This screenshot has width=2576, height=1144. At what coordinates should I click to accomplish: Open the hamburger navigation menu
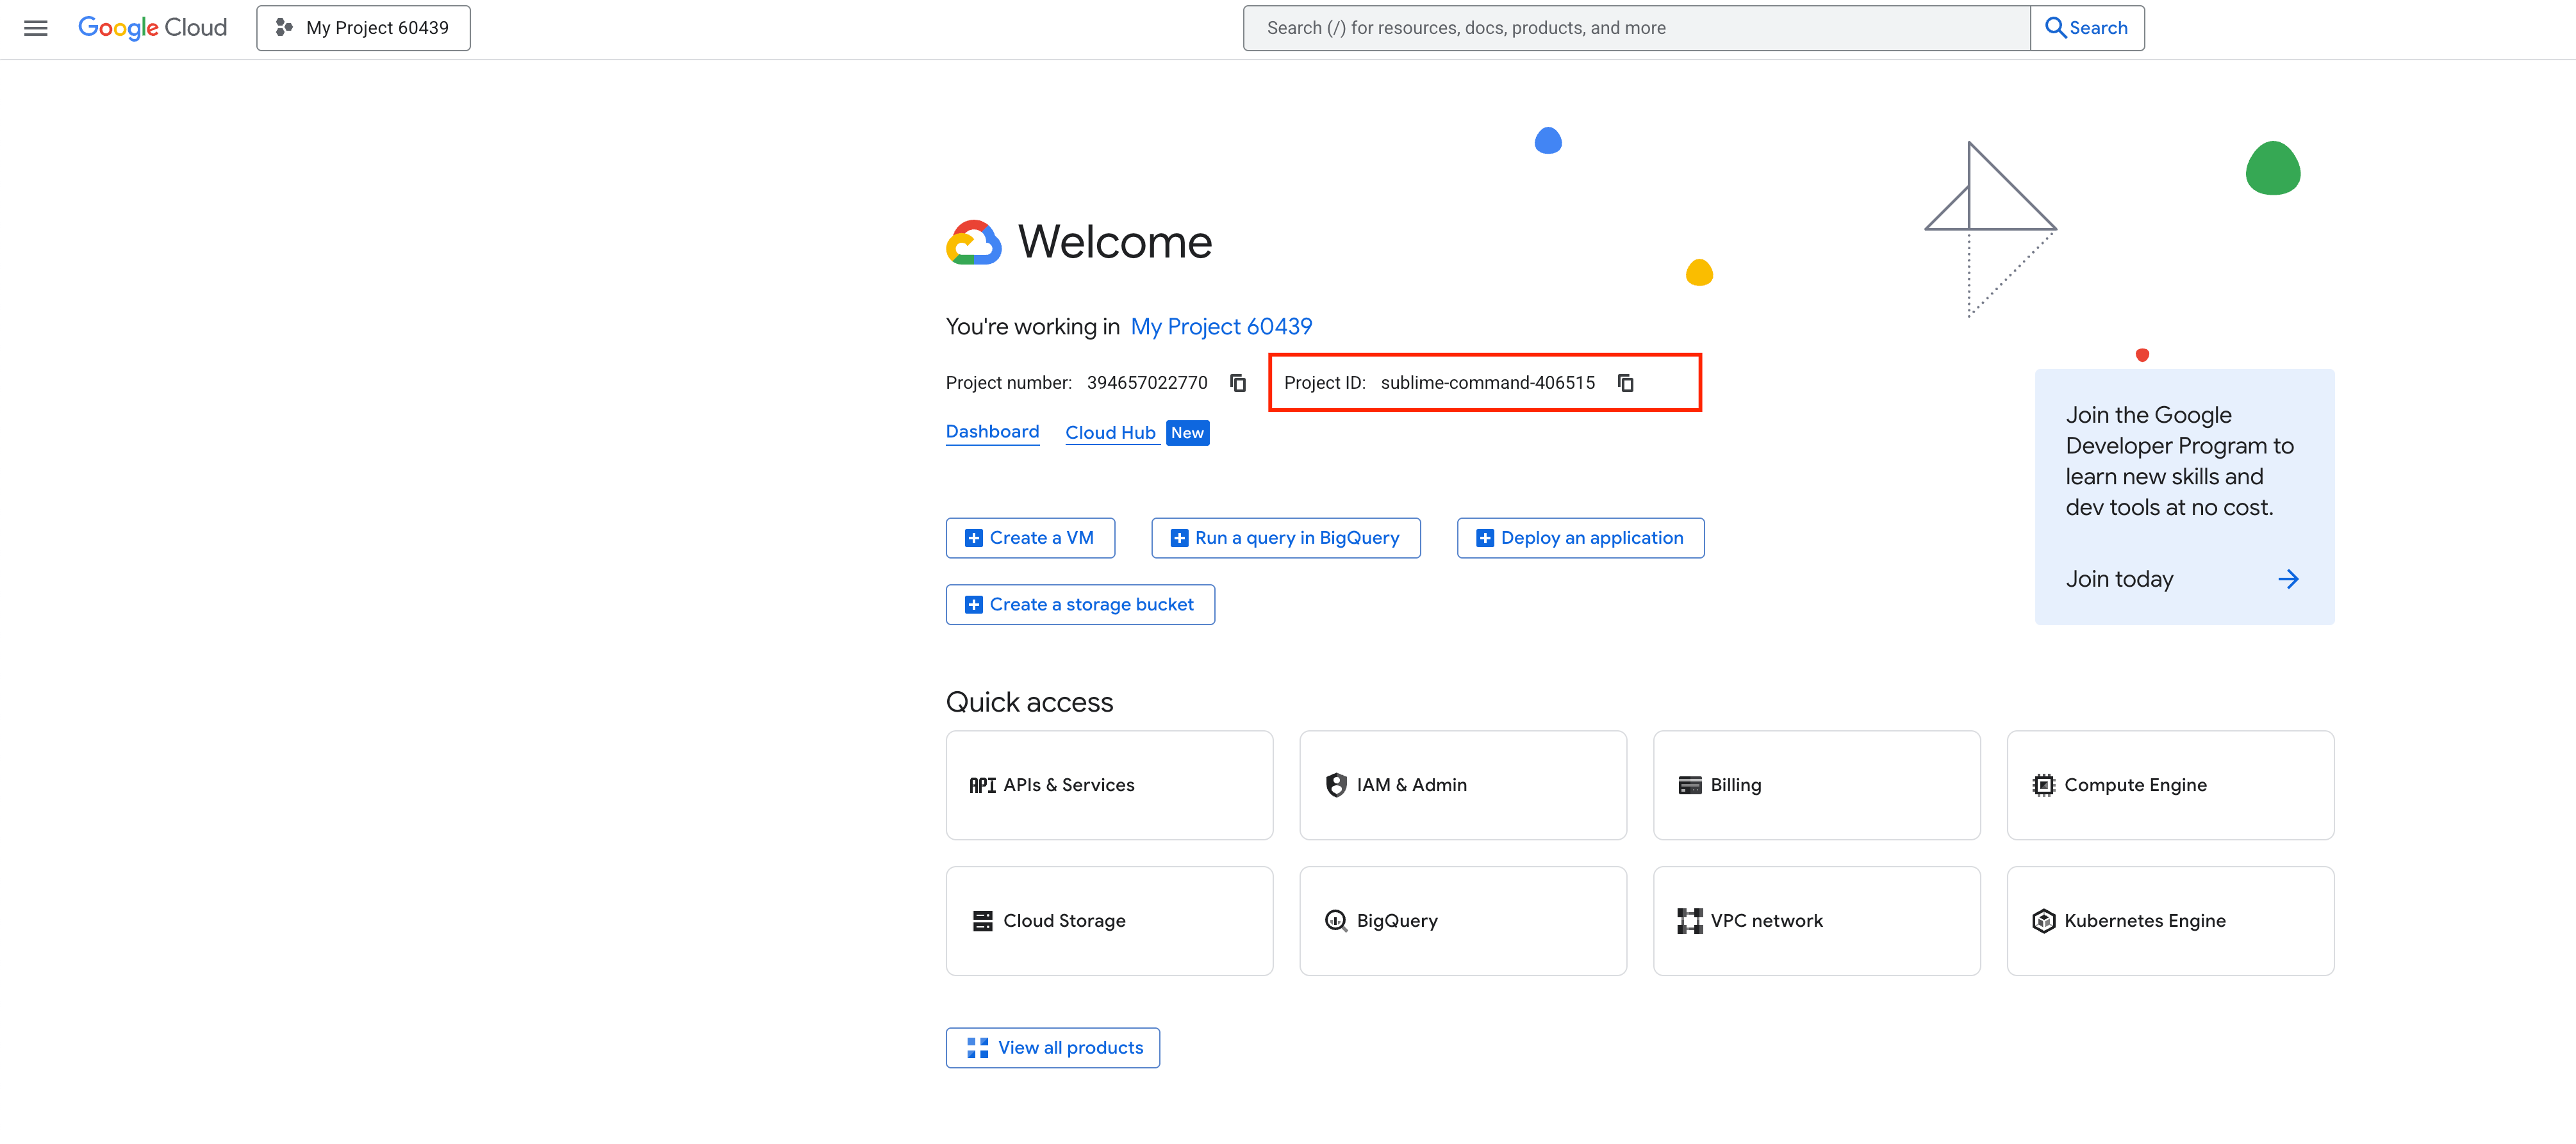pos(36,28)
